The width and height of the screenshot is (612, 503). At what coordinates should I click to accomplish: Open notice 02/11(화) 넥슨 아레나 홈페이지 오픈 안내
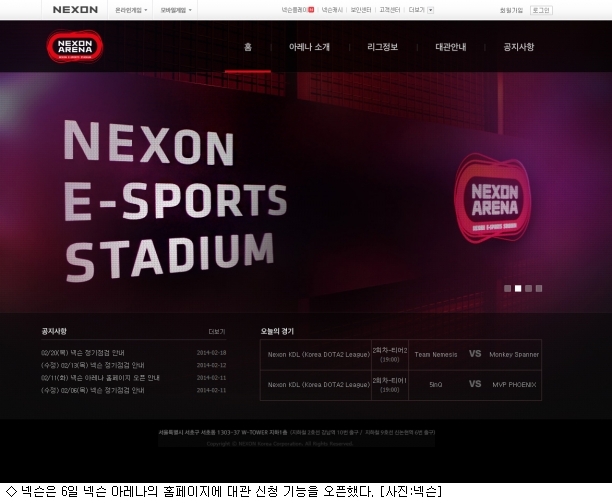[100, 378]
